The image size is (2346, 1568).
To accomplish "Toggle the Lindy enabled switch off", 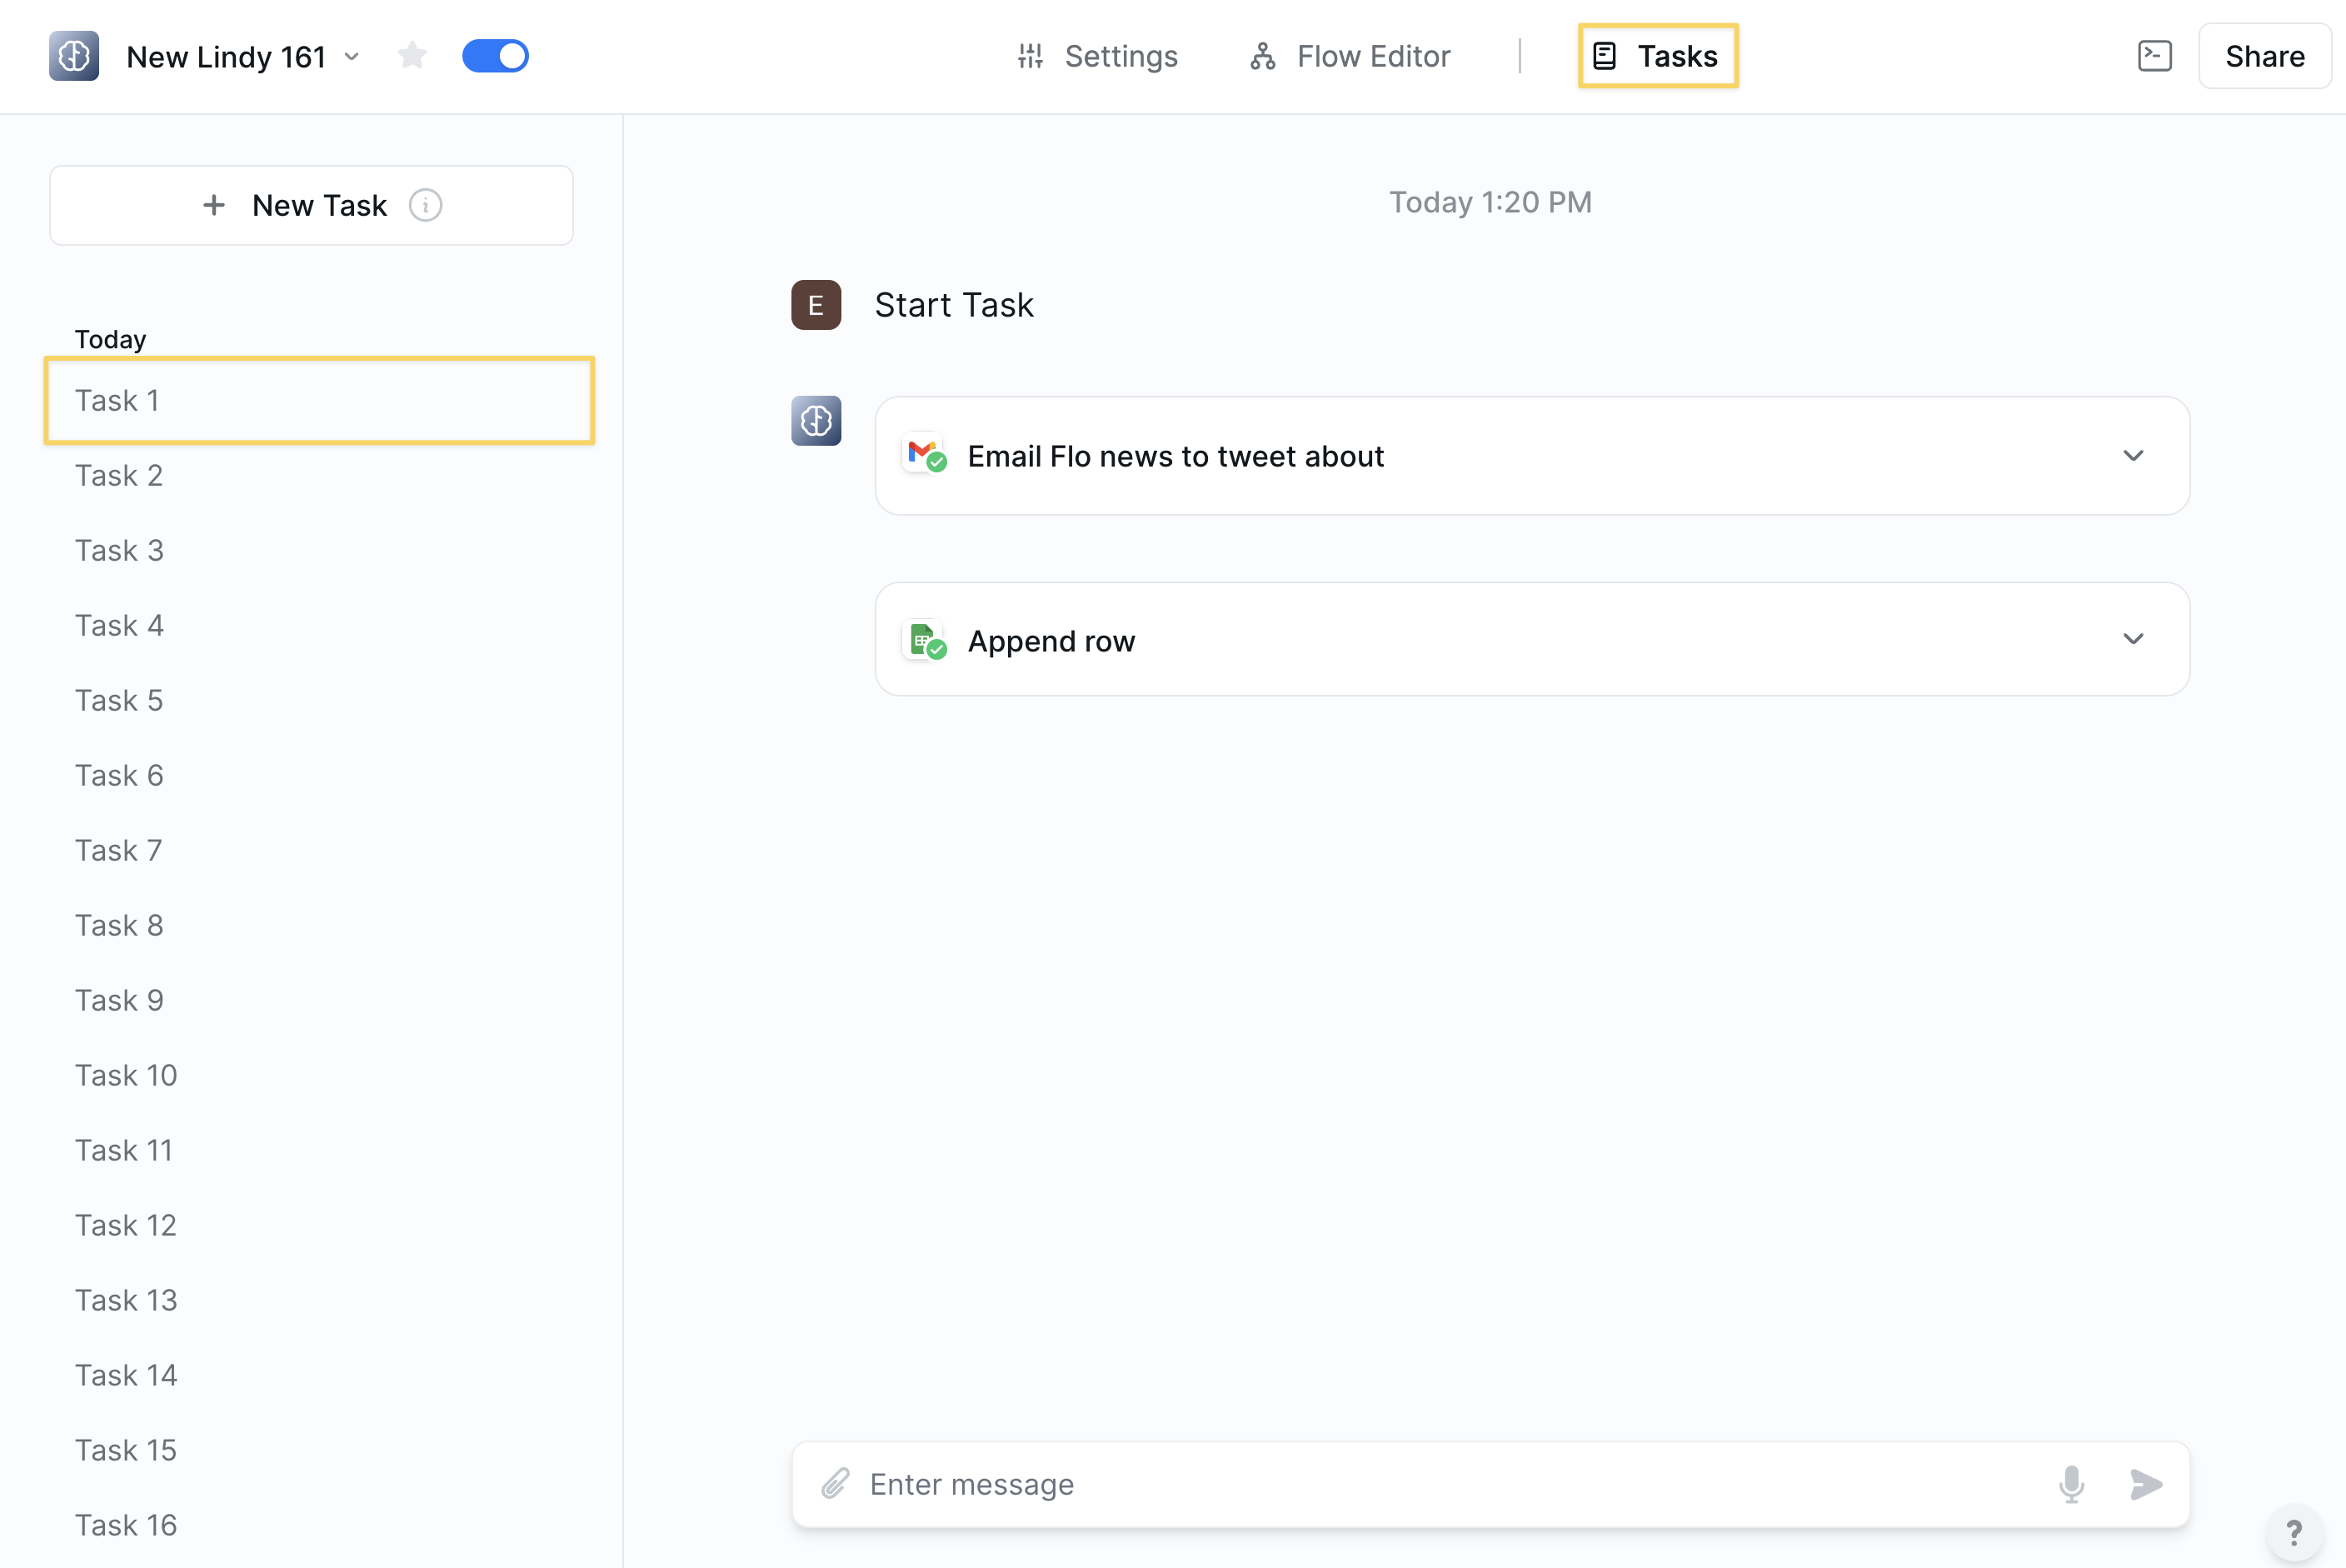I will point(496,56).
